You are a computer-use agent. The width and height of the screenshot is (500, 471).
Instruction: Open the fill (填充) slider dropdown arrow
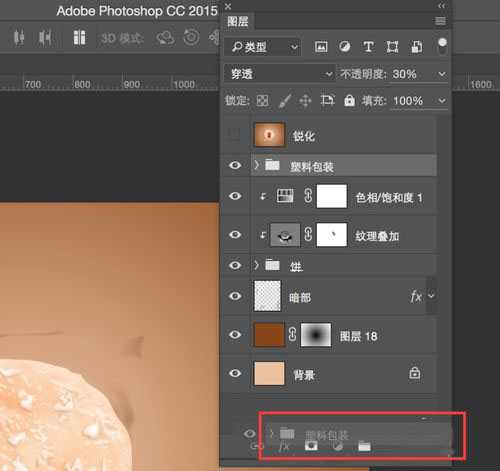point(442,100)
